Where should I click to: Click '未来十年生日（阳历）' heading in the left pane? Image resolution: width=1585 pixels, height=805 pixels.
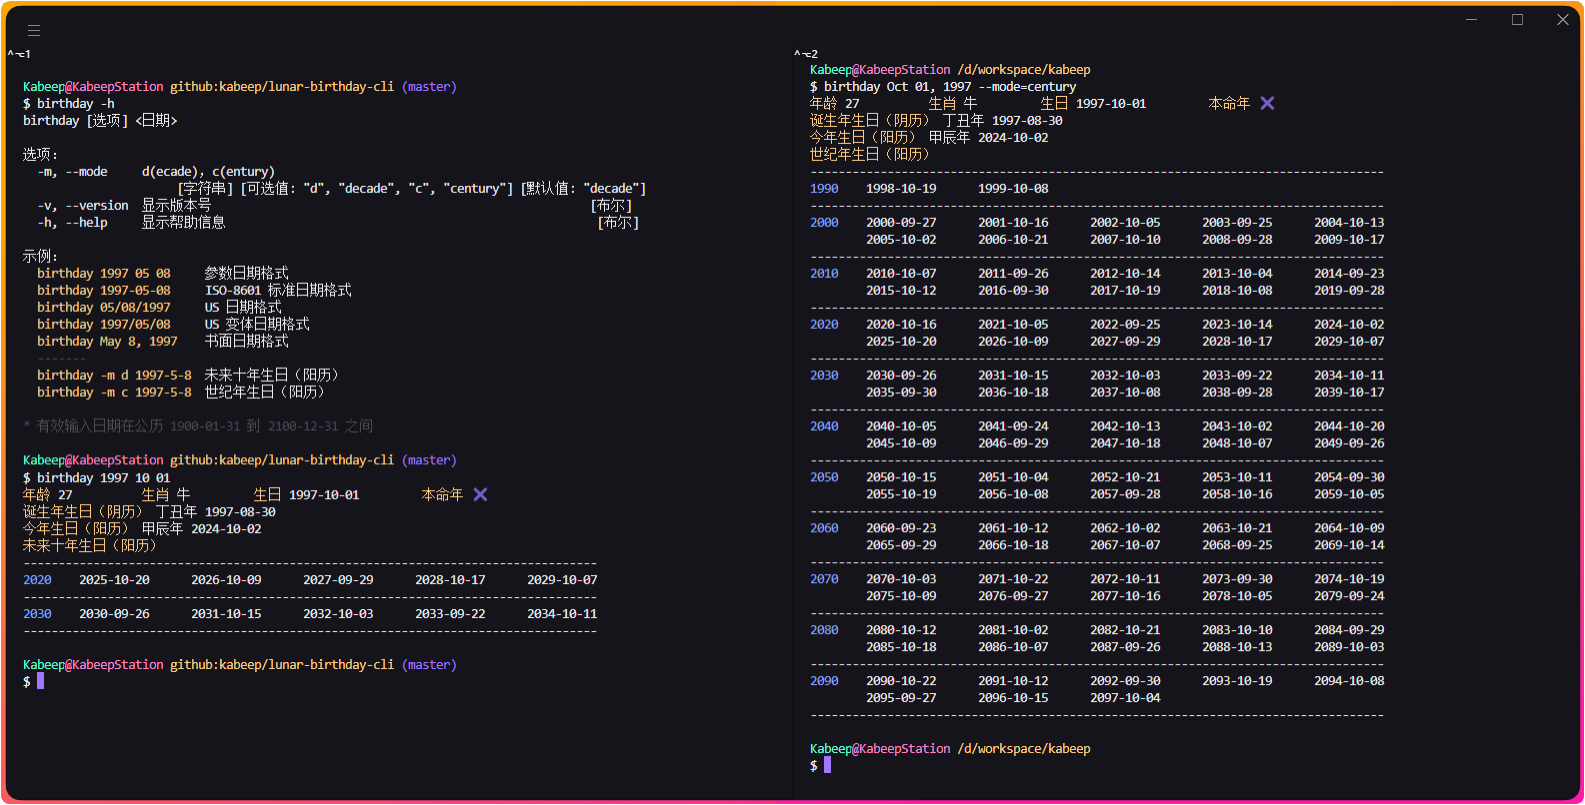pyautogui.click(x=89, y=546)
